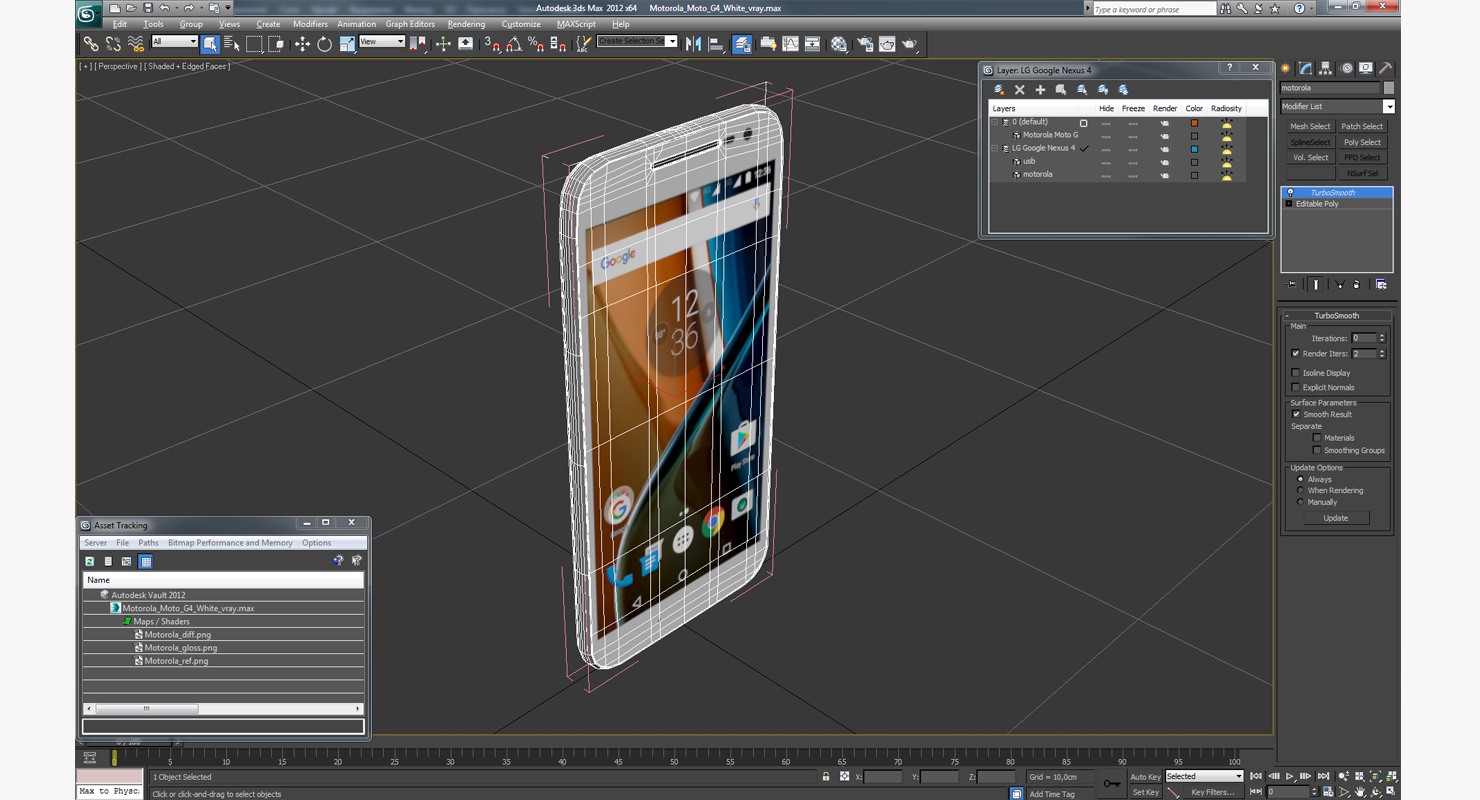The width and height of the screenshot is (1480, 800).
Task: Click the Mirror tool icon
Action: [693, 44]
